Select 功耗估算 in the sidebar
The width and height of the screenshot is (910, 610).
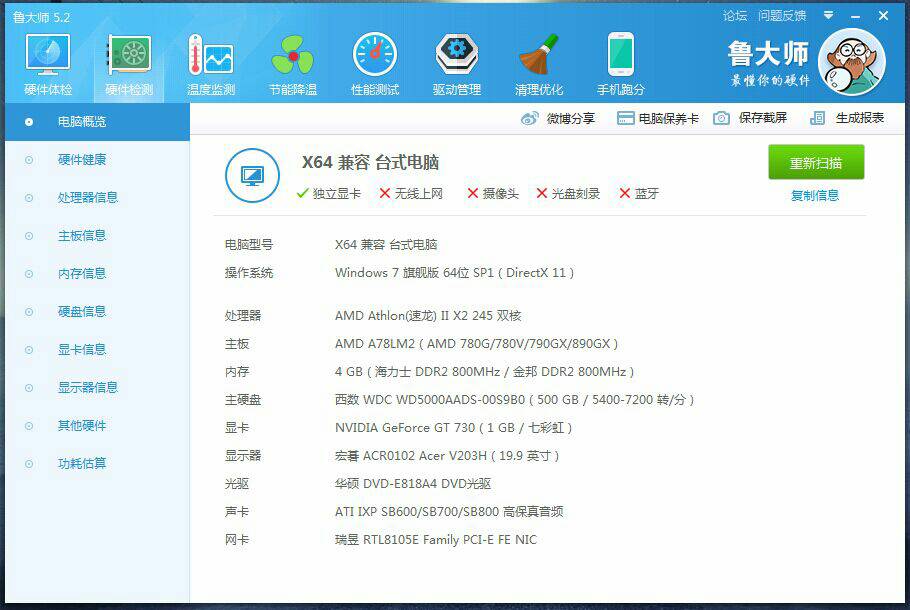click(98, 464)
